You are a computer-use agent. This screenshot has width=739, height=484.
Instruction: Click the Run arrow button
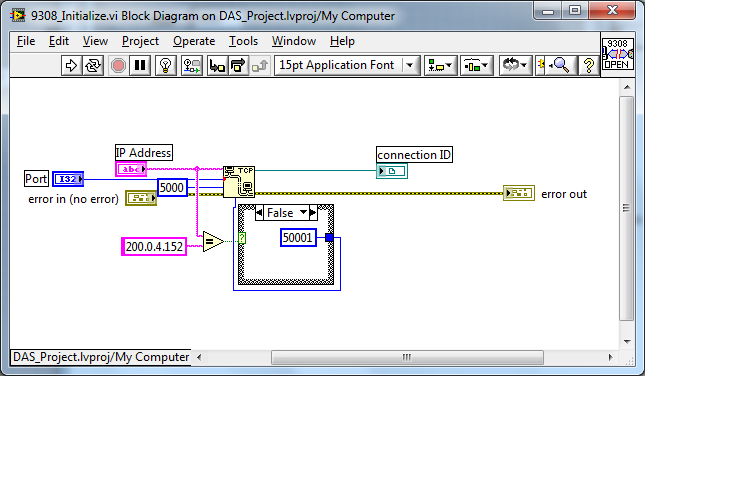71,65
